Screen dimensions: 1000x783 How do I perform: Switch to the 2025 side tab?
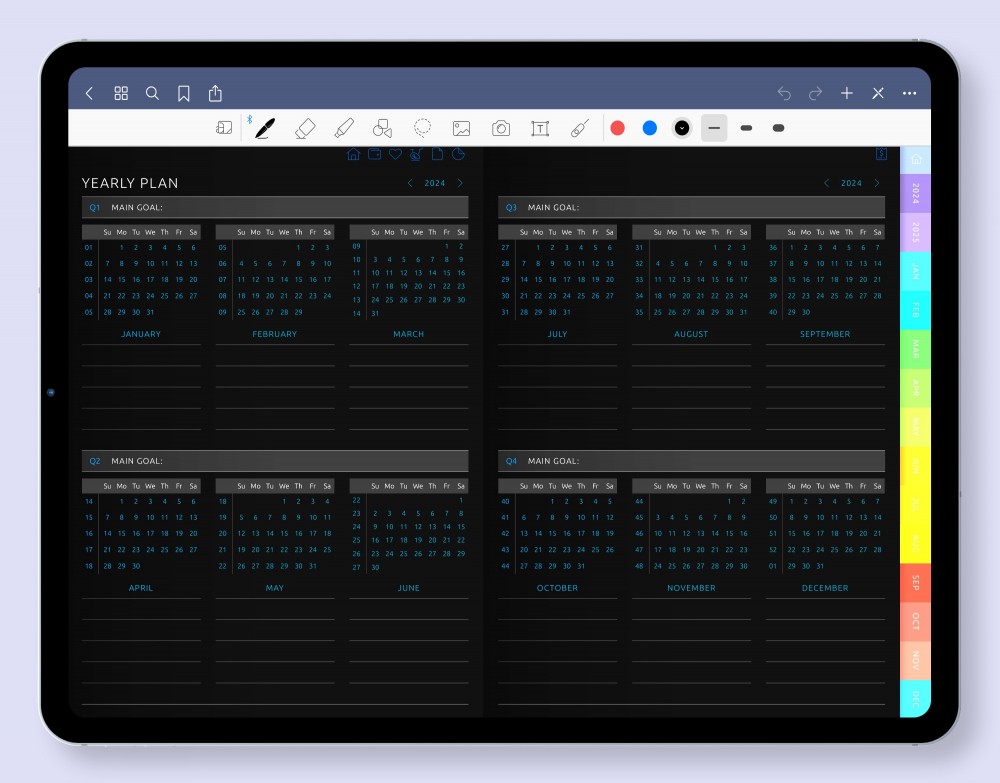point(916,232)
